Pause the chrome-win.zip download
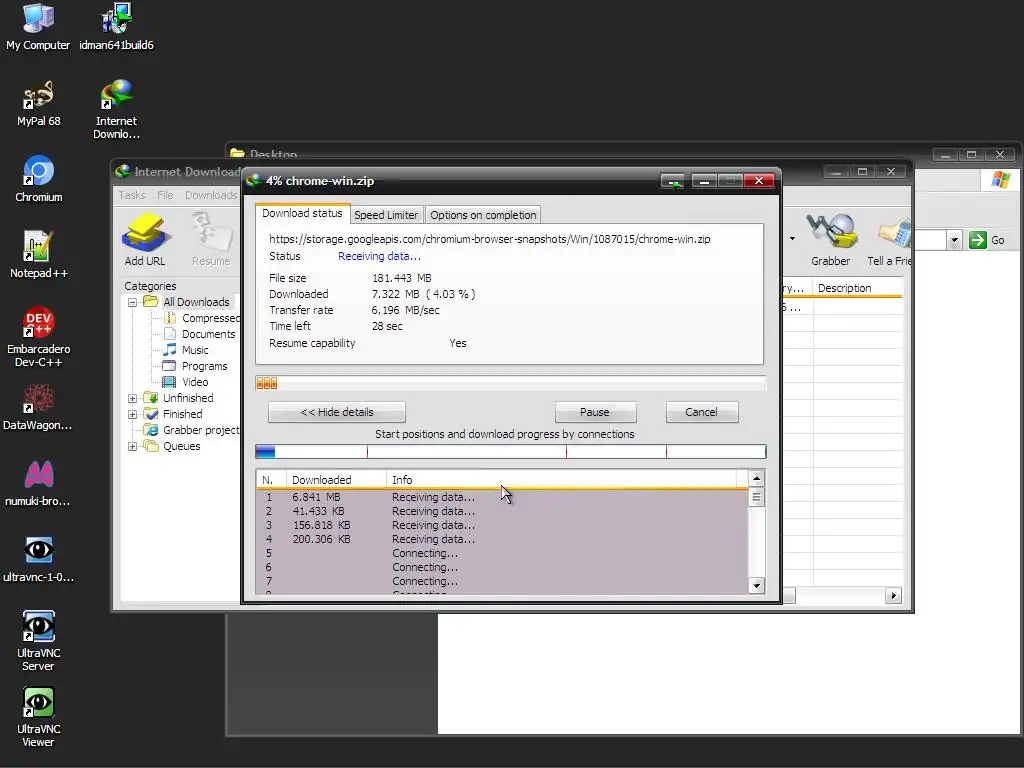The height and width of the screenshot is (768, 1024). pyautogui.click(x=595, y=412)
